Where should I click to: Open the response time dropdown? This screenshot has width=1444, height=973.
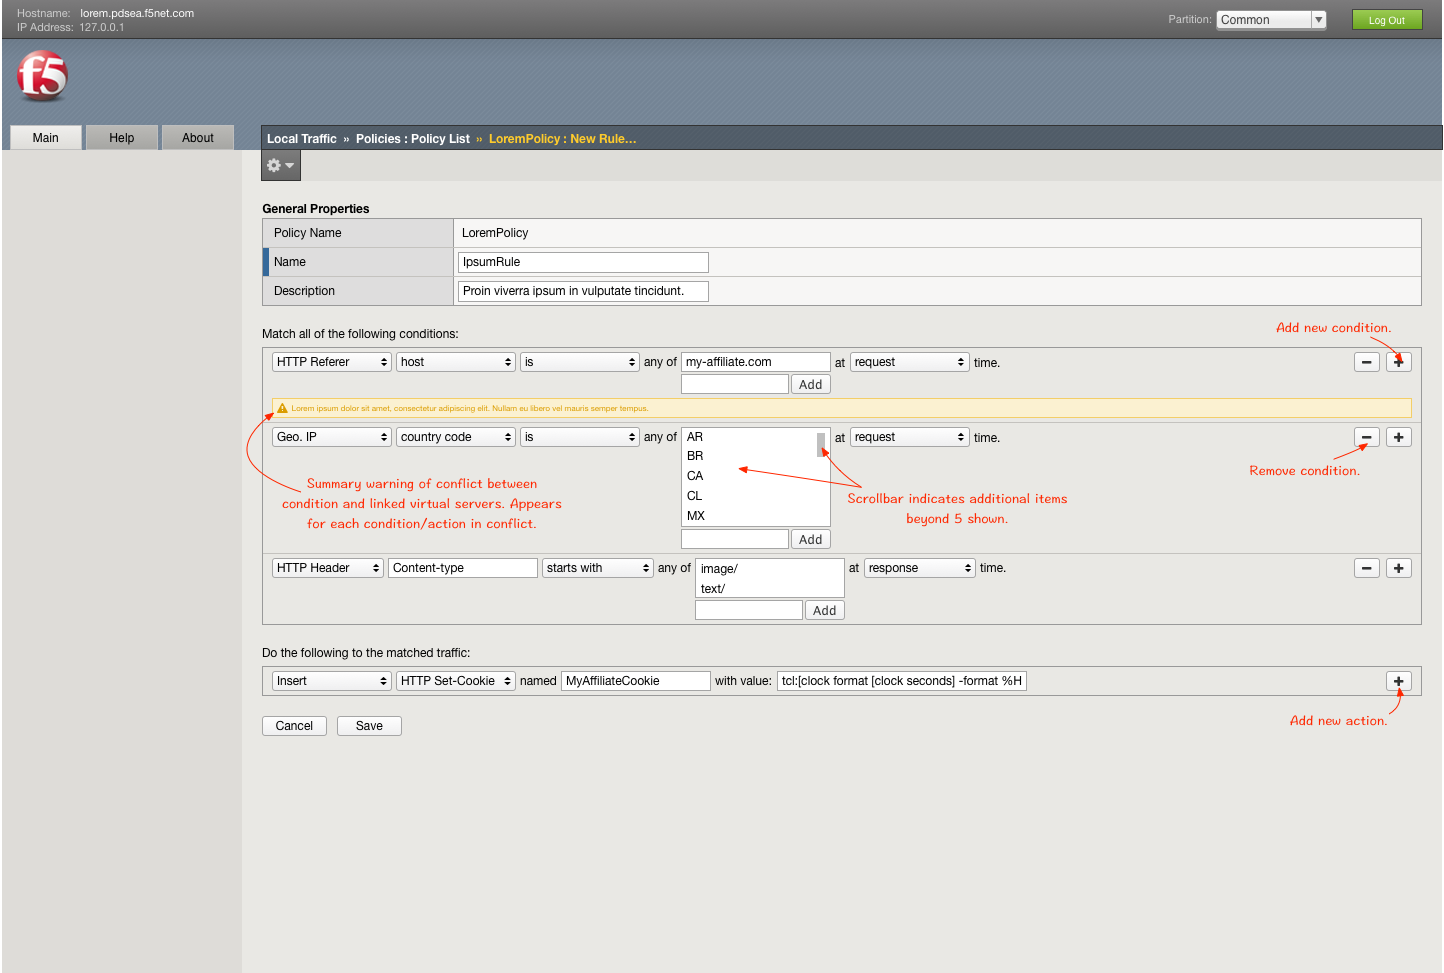(x=920, y=568)
